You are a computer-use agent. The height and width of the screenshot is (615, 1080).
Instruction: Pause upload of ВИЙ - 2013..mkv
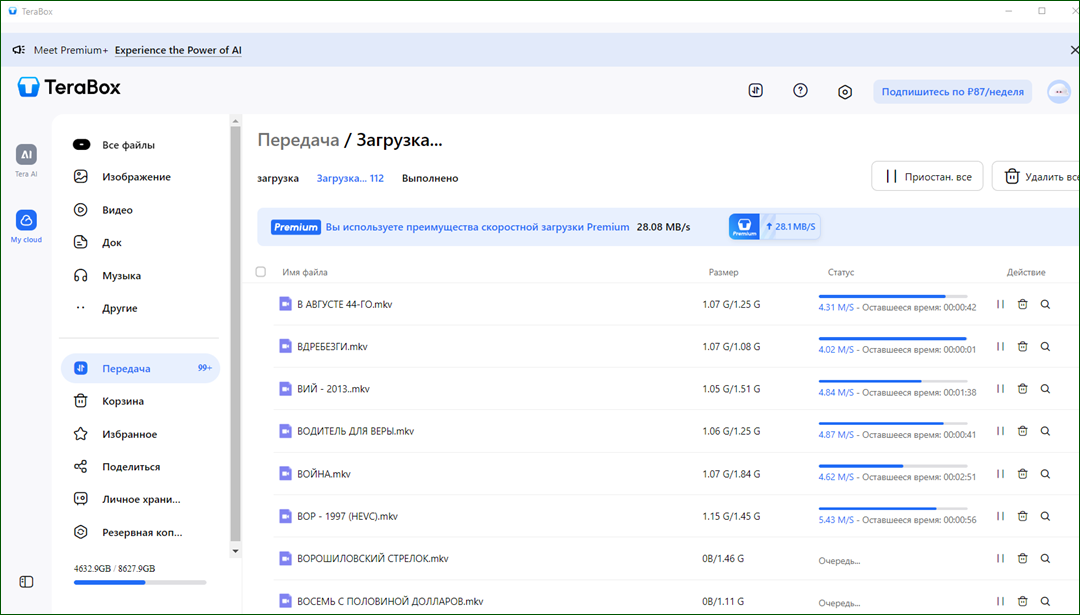[x=1000, y=389]
